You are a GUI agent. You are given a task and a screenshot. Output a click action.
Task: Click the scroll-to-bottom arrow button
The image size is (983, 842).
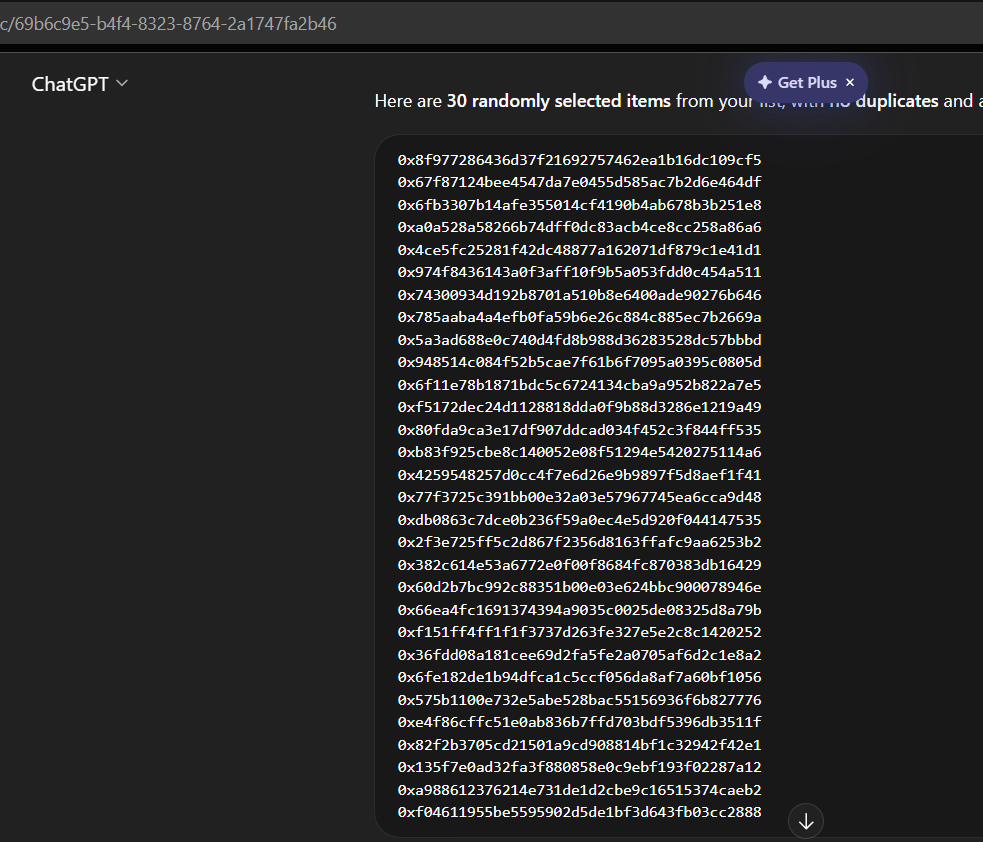pos(806,821)
